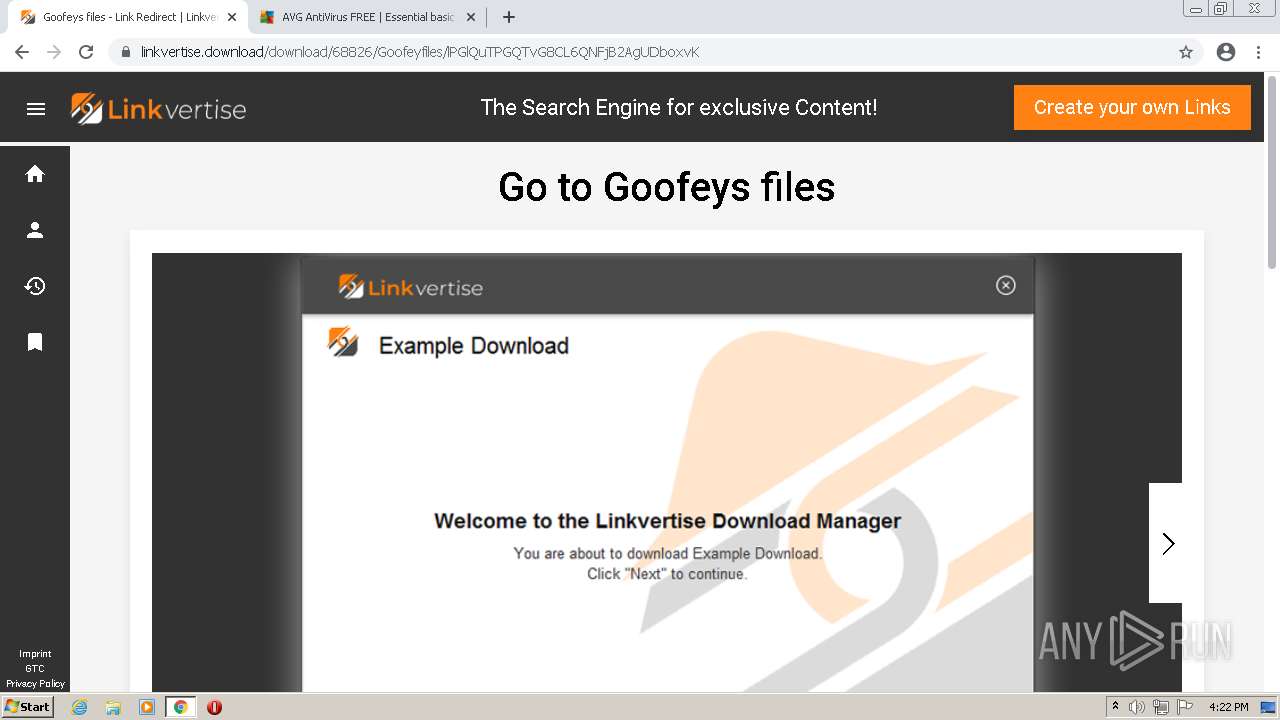Open the file explorer taskbar icon
1280x720 pixels.
coord(113,707)
